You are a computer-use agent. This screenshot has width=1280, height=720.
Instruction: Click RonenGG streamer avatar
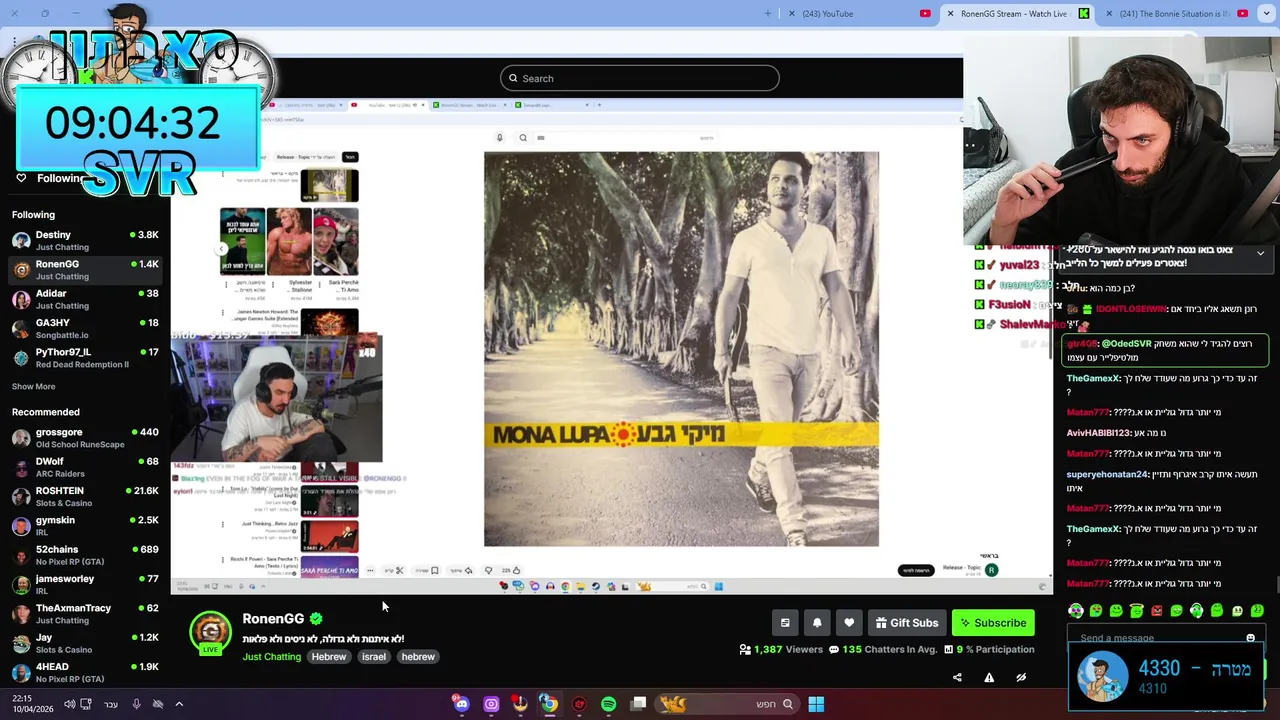point(211,632)
